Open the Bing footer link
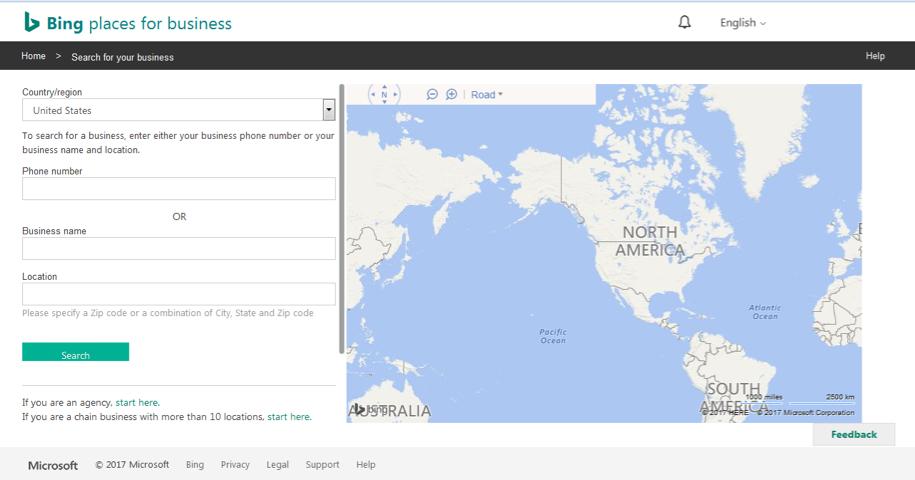This screenshot has width=915, height=480. (195, 465)
